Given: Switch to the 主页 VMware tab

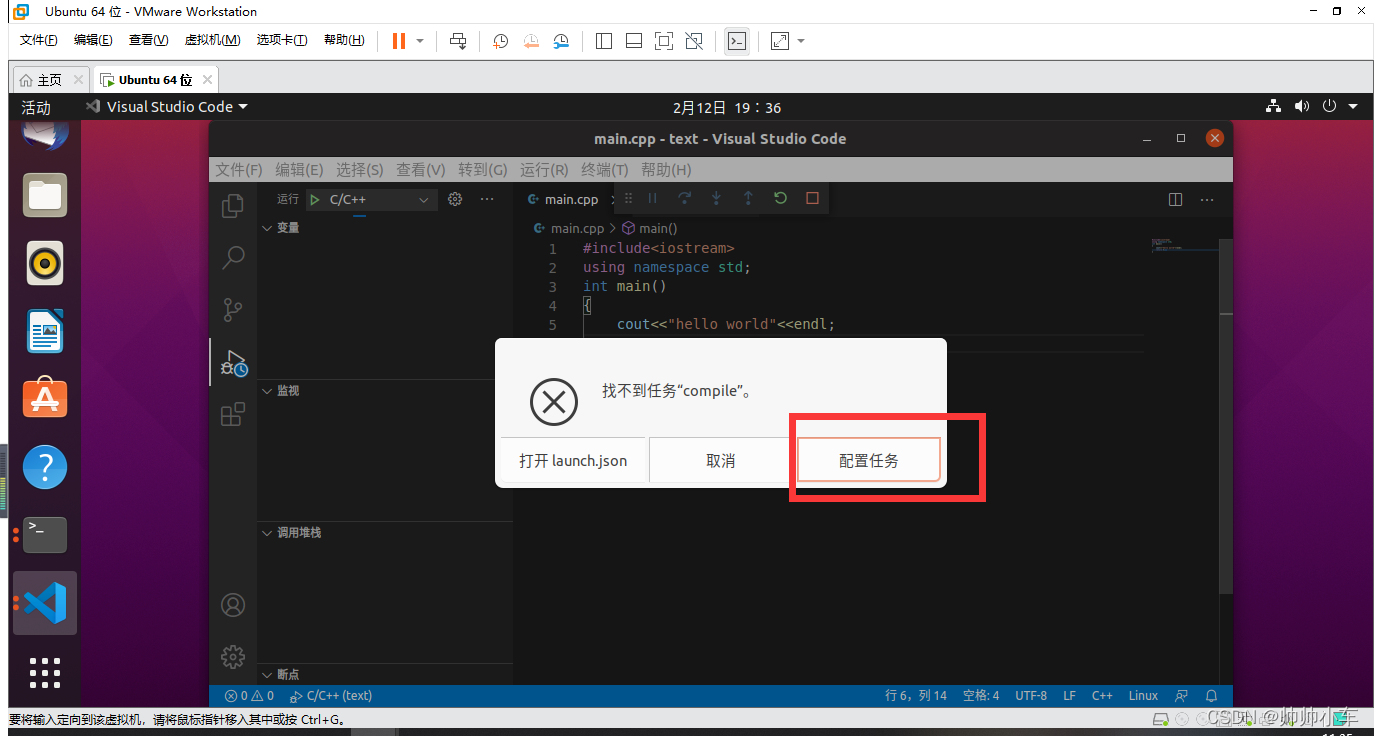Looking at the screenshot, I should tap(50, 80).
